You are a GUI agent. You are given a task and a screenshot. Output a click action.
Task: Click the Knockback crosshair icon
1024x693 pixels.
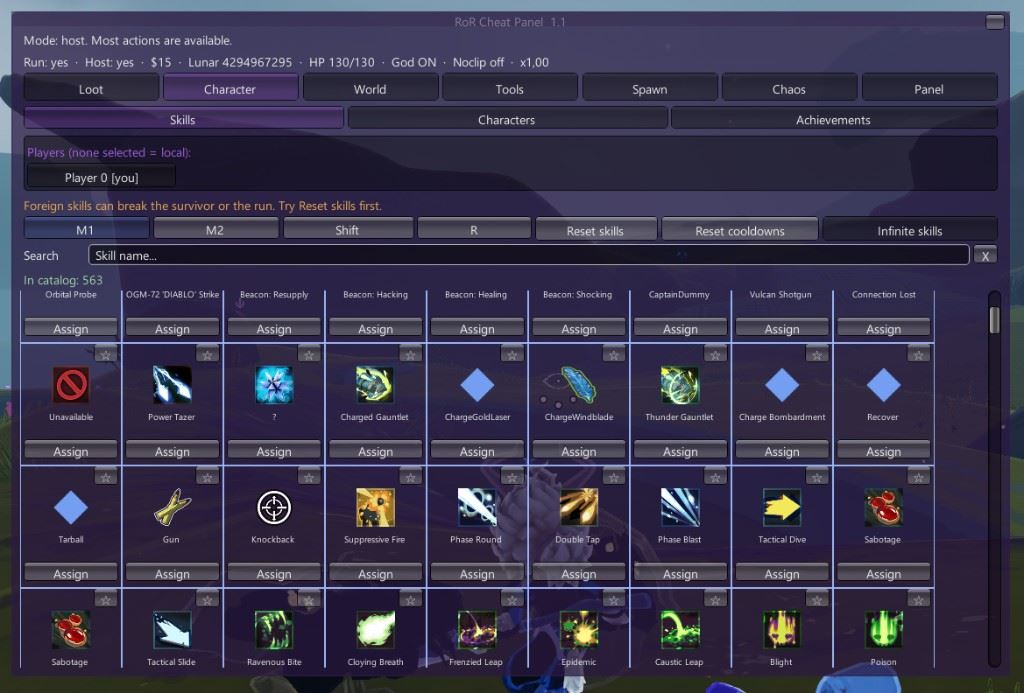coord(274,507)
